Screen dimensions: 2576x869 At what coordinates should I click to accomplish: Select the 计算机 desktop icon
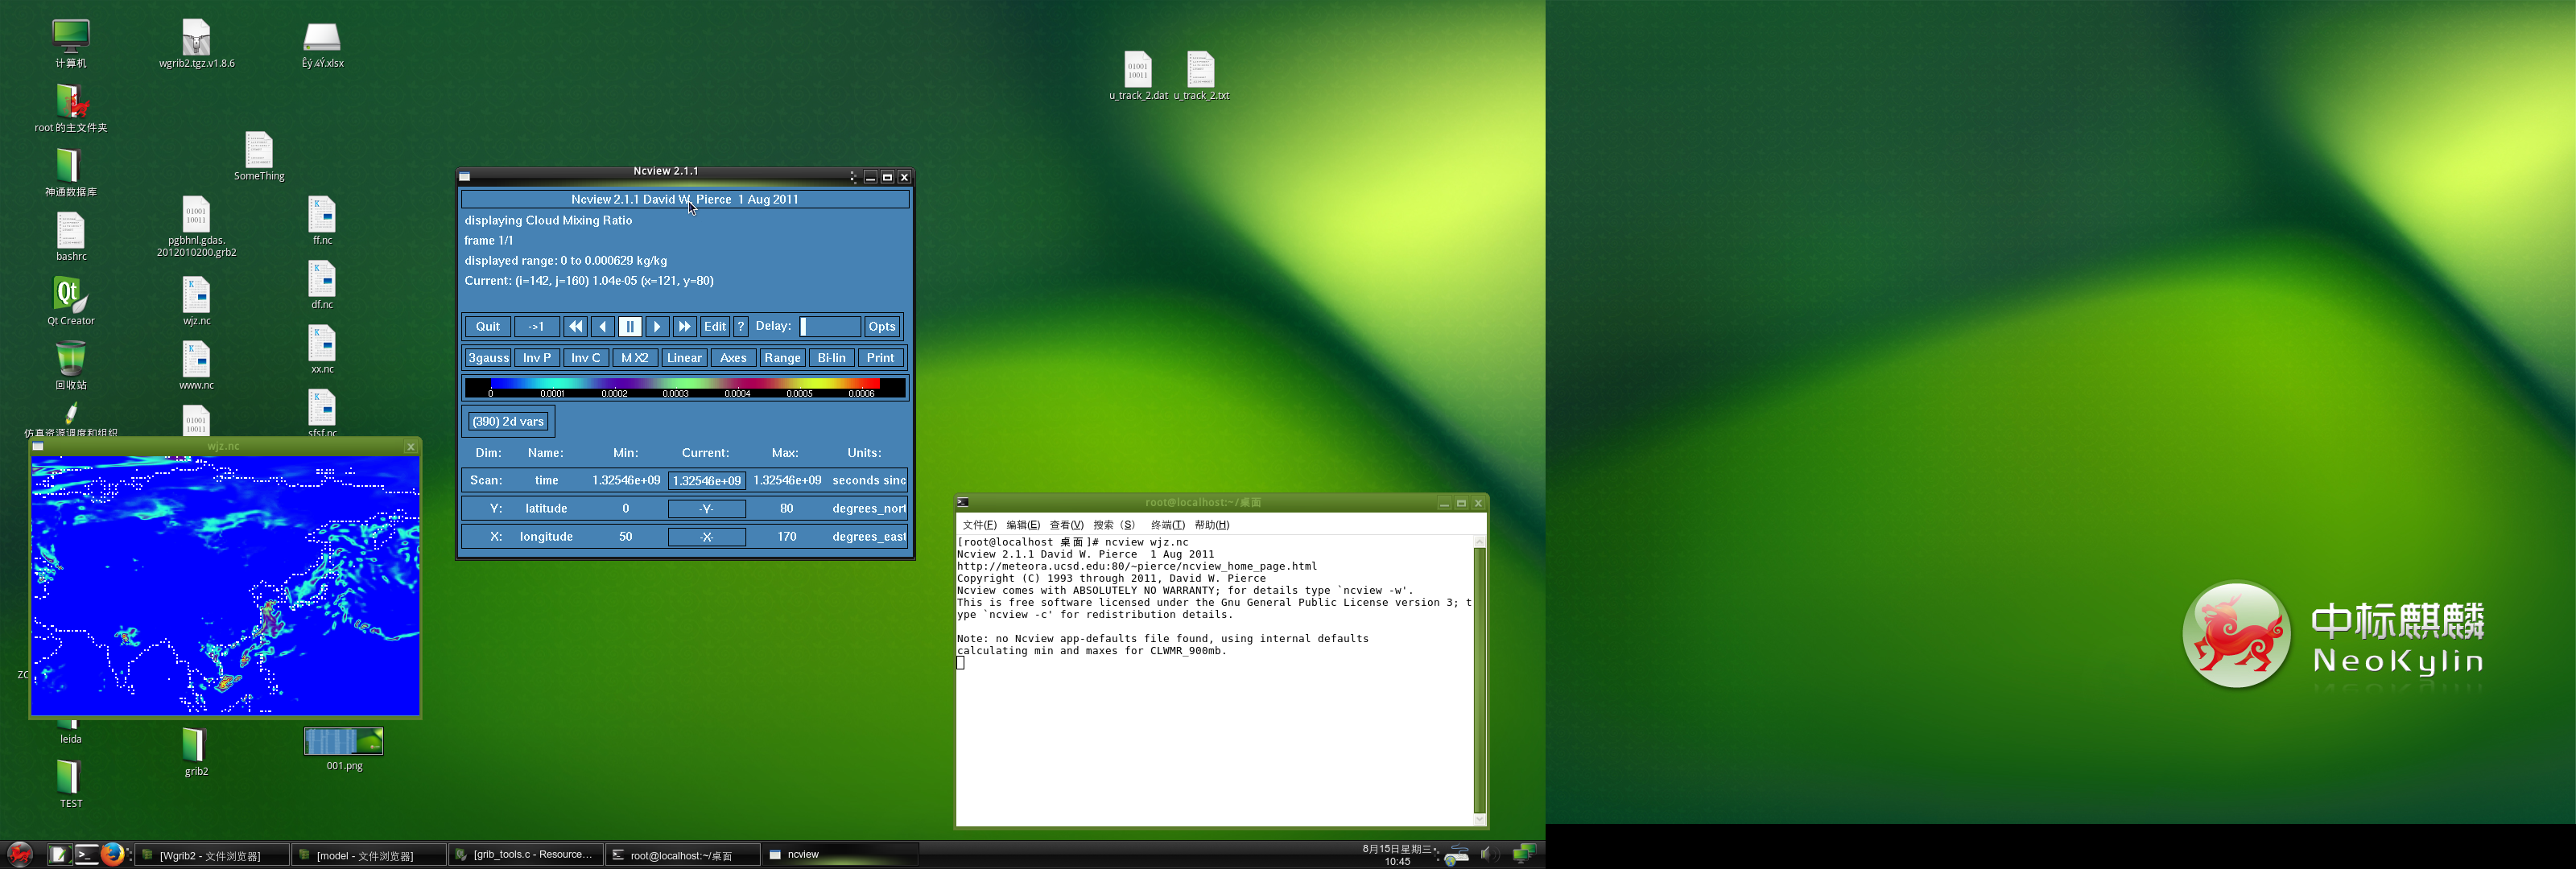[x=71, y=44]
